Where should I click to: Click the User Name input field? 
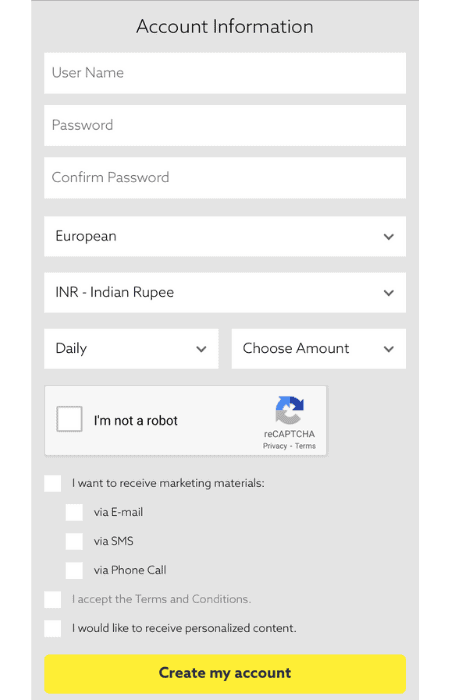[x=225, y=73]
